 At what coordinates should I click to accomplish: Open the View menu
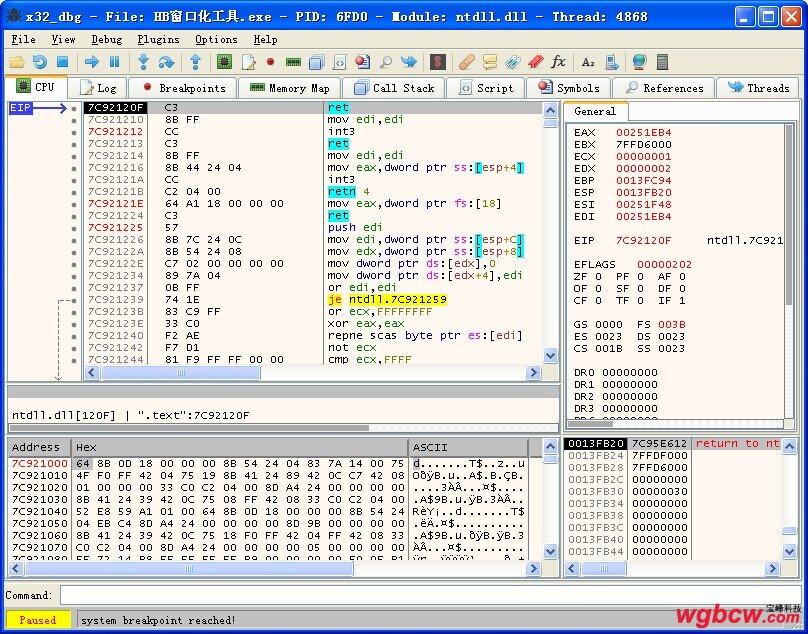click(x=63, y=40)
